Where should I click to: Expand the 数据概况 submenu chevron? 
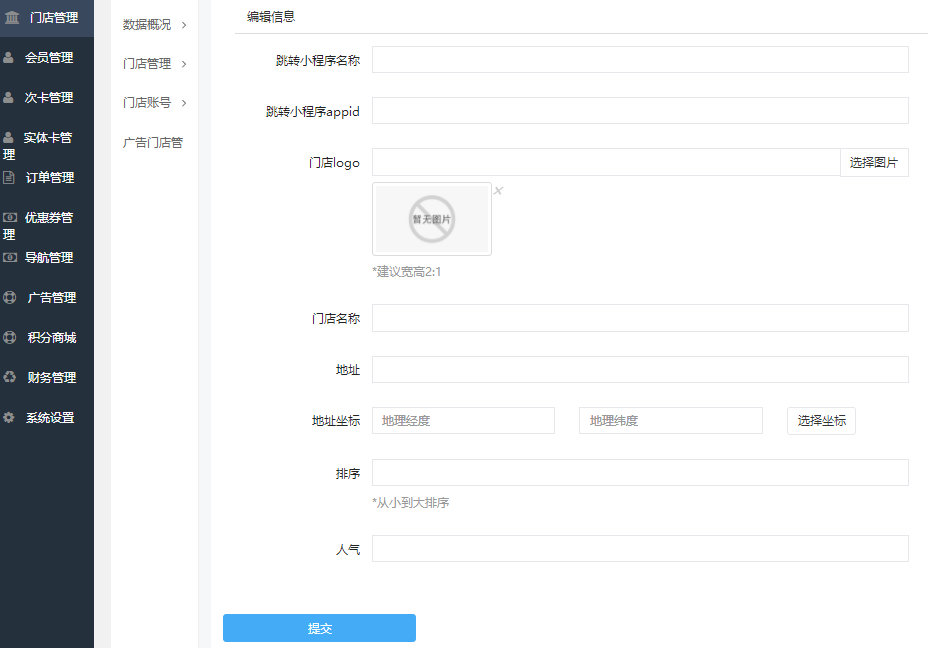(184, 25)
